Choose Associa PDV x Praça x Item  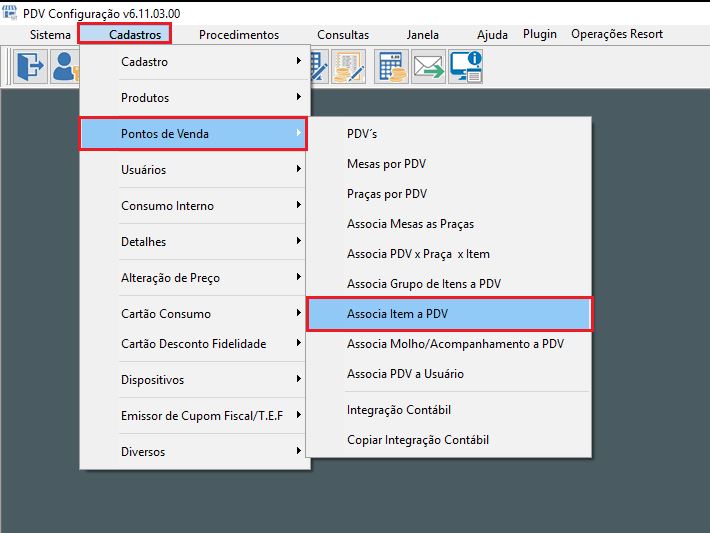point(449,254)
